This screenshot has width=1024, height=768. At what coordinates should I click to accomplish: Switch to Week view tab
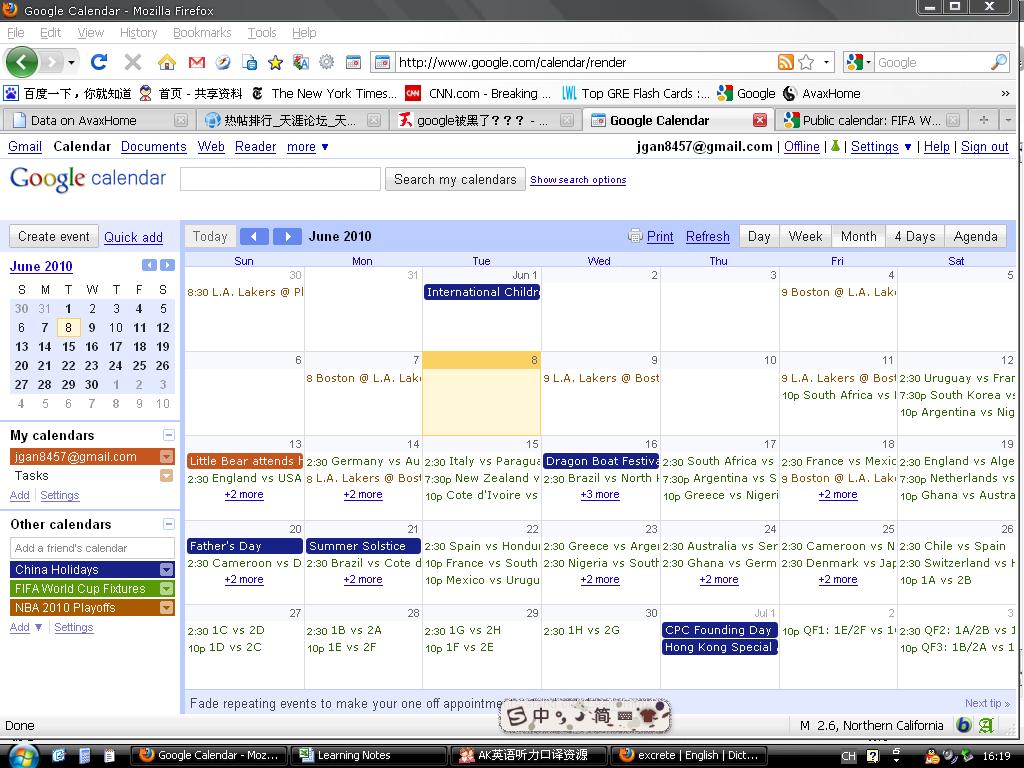[x=805, y=237]
